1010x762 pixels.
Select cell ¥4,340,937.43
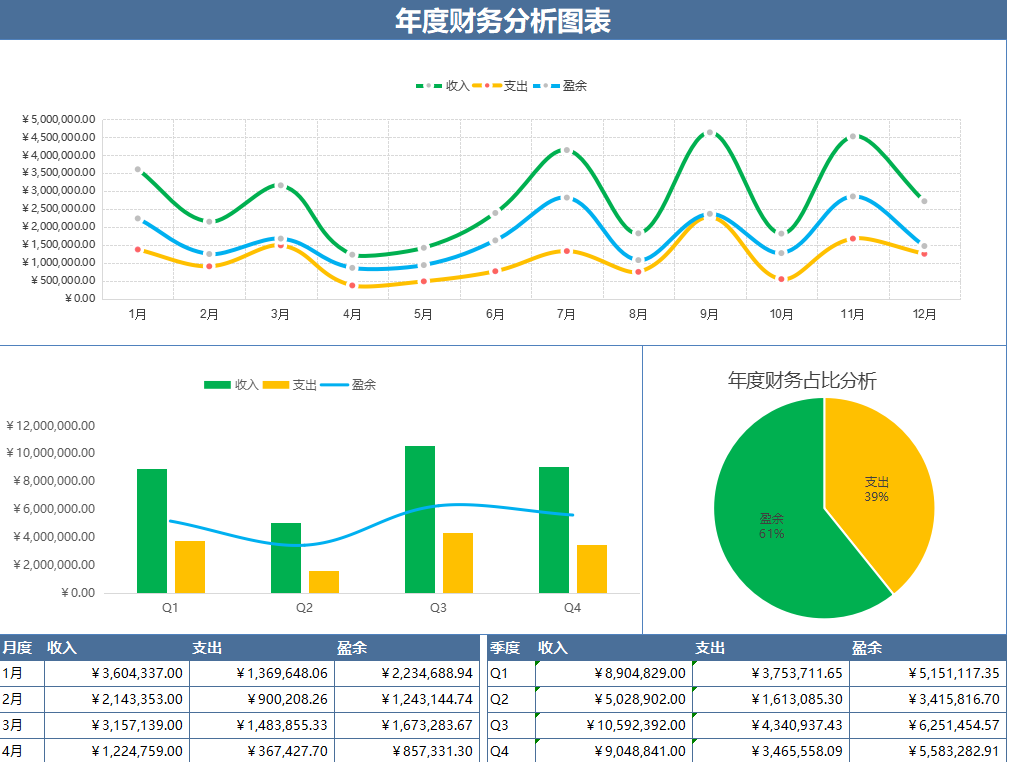click(x=771, y=725)
